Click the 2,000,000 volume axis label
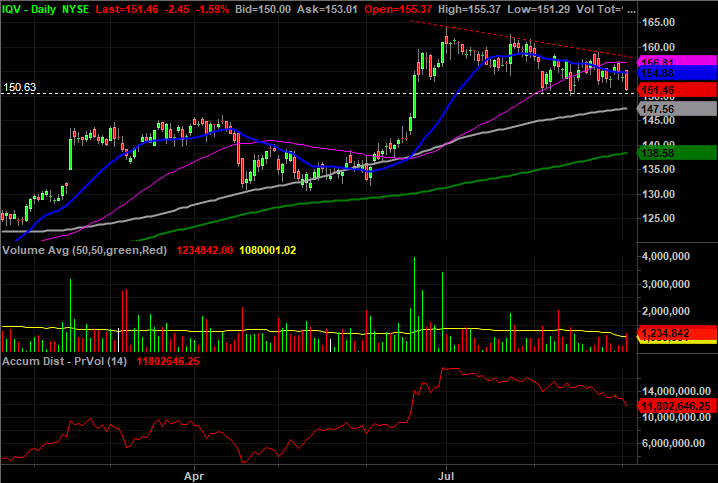 666,312
